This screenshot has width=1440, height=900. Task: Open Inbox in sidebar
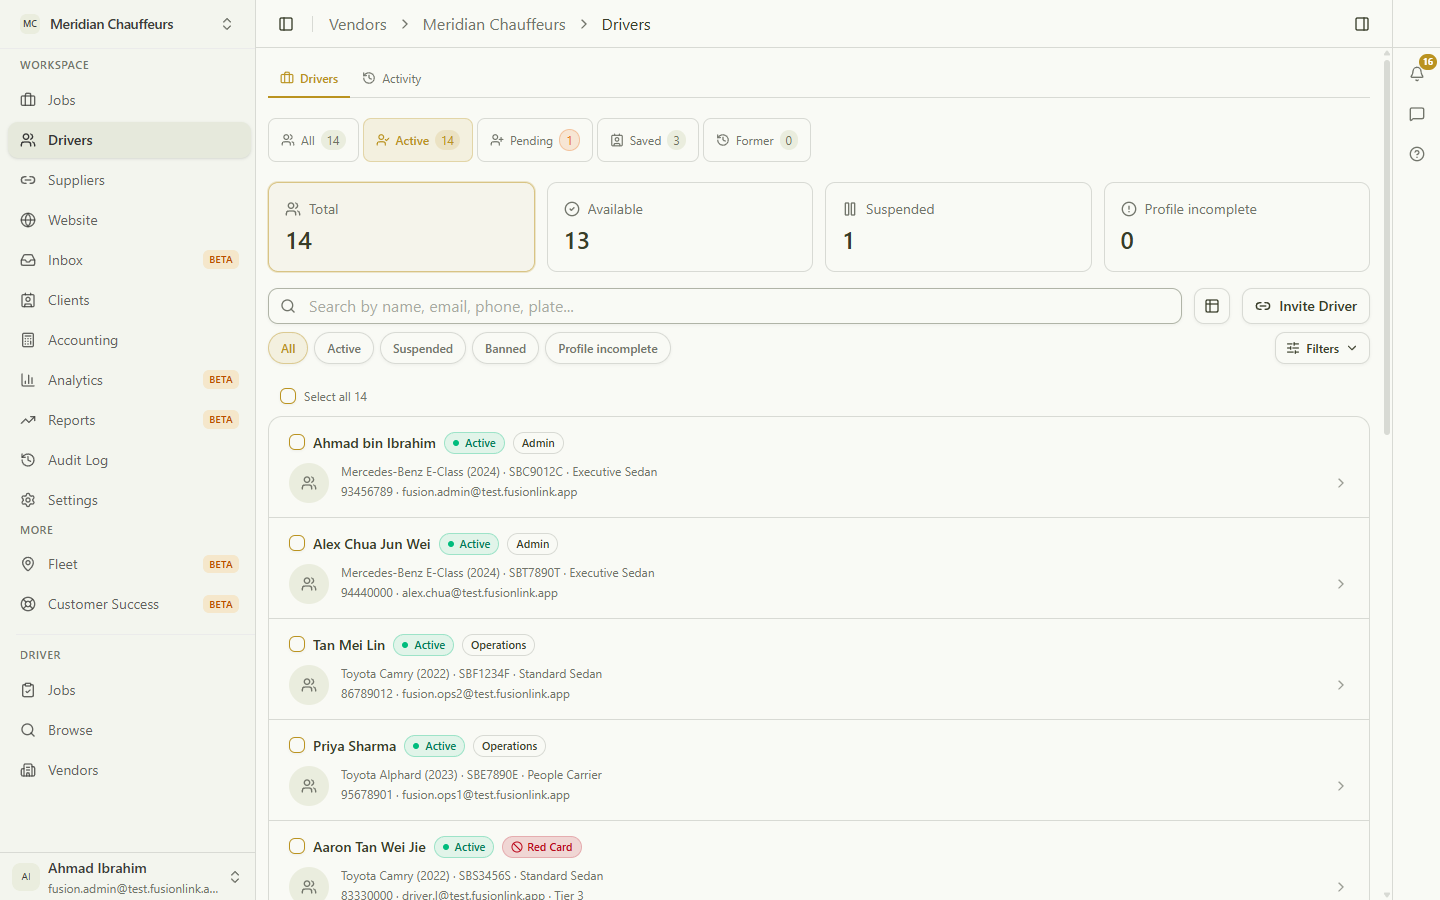pos(129,260)
